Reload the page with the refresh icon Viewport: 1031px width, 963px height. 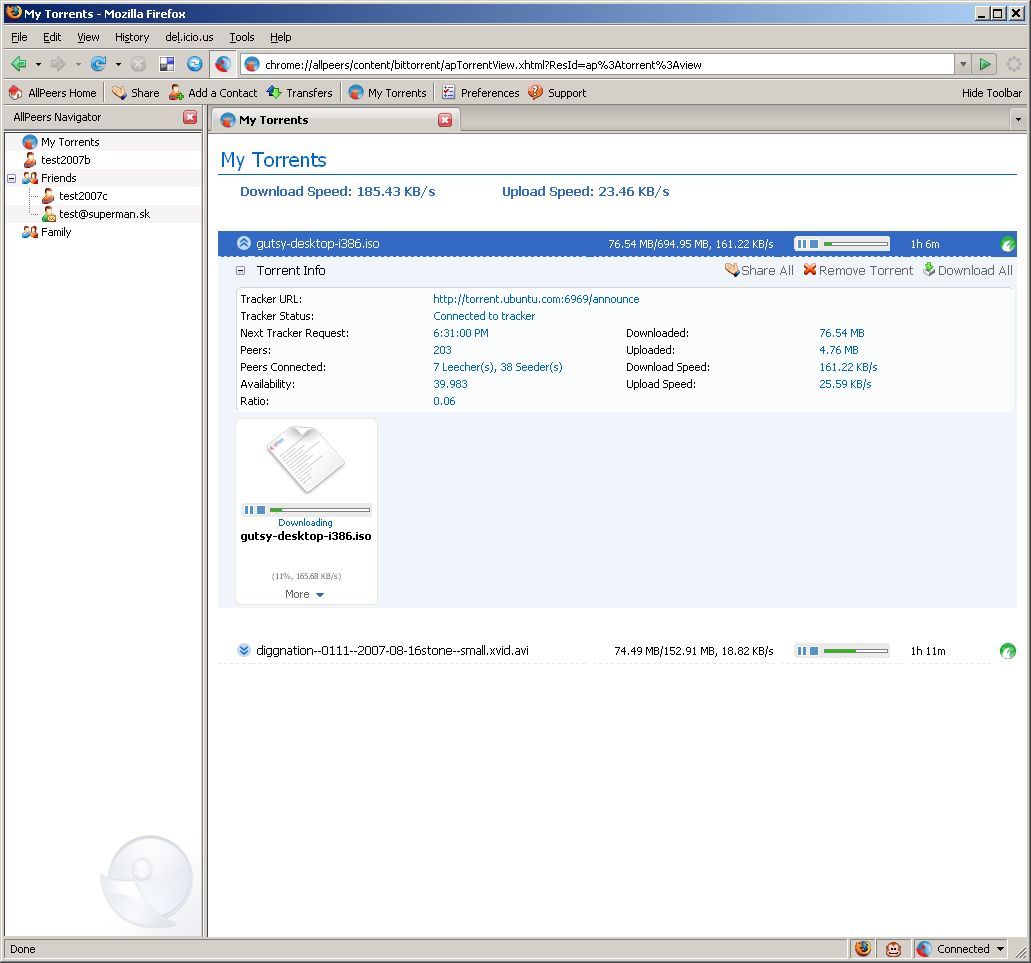click(x=99, y=64)
